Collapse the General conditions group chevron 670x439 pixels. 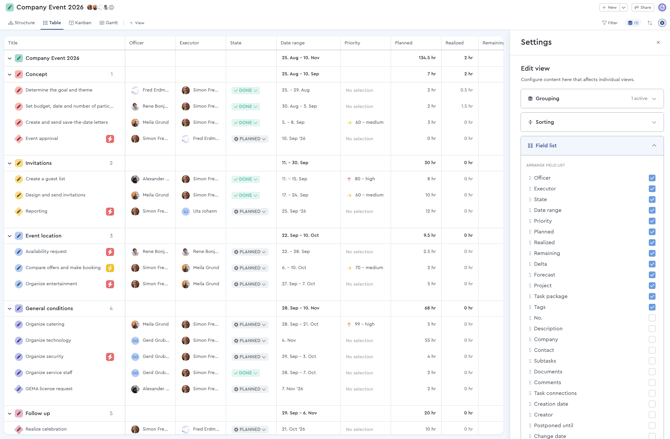pos(9,308)
